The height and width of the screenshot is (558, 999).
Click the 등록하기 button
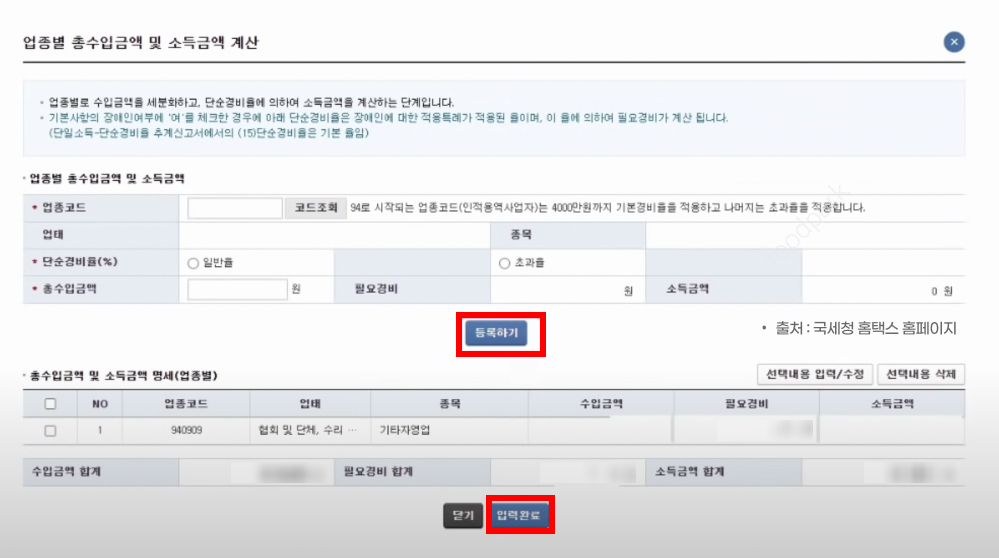click(496, 333)
